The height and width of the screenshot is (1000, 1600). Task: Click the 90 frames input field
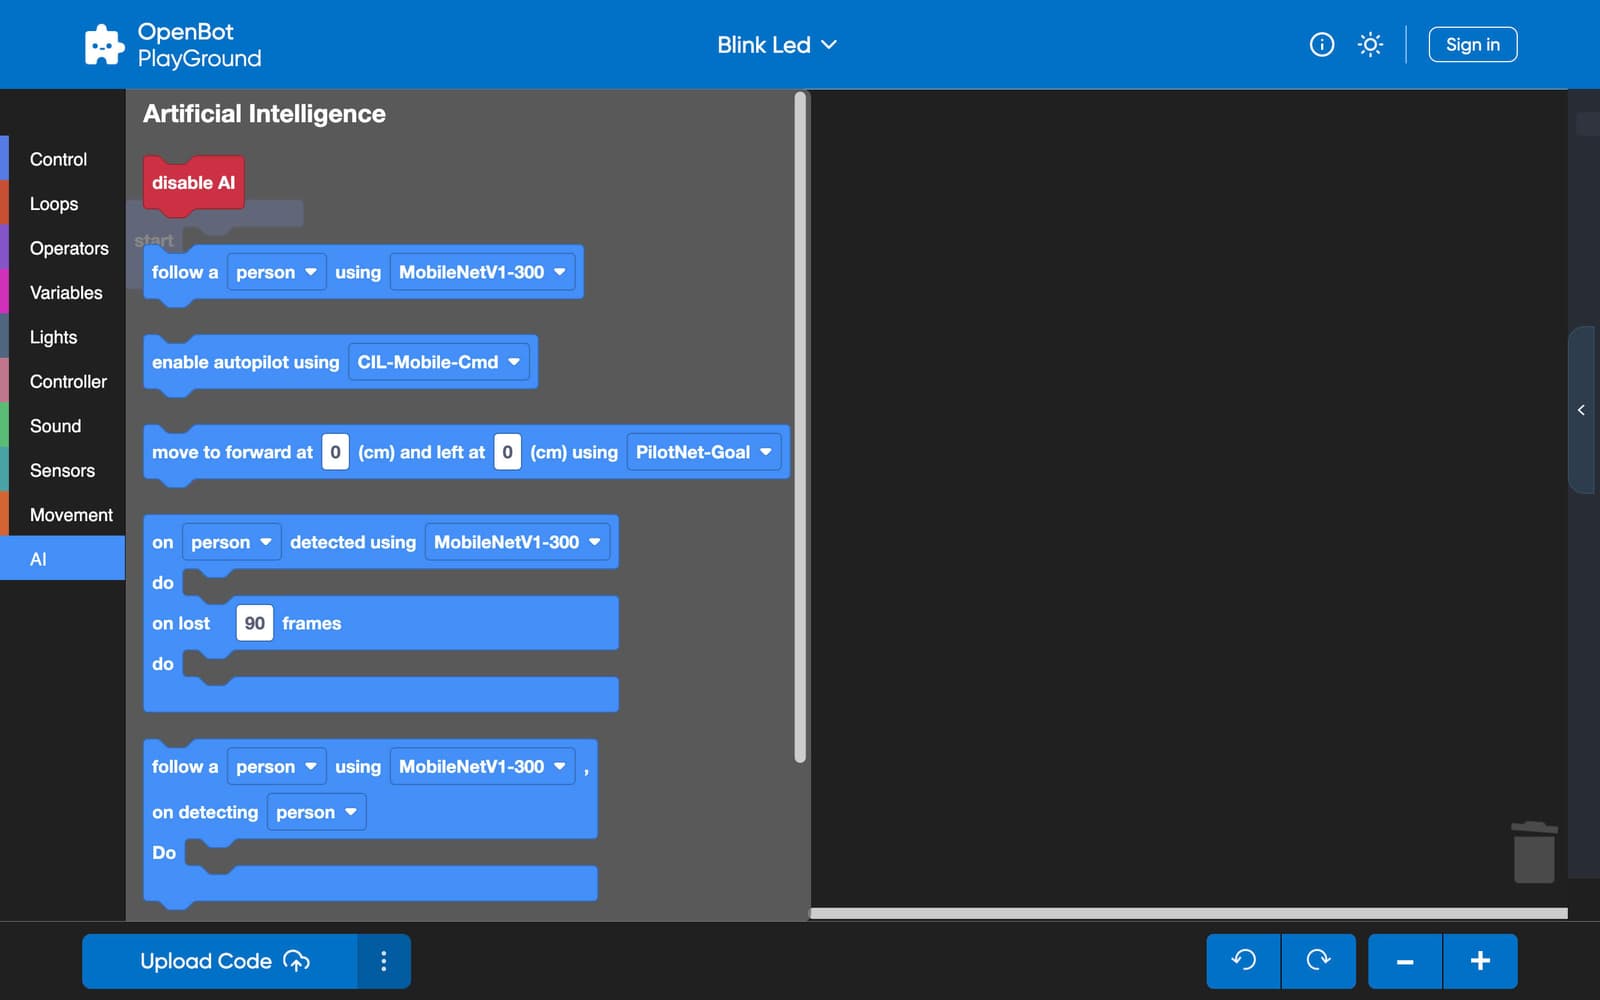254,623
